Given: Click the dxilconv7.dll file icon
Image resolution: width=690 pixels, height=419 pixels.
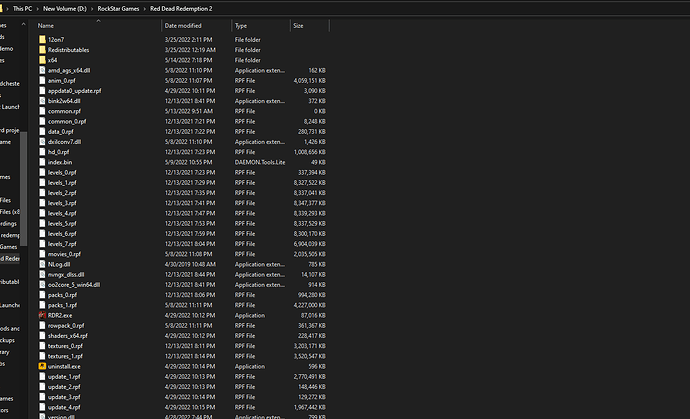Looking at the screenshot, I should tap(42, 142).
